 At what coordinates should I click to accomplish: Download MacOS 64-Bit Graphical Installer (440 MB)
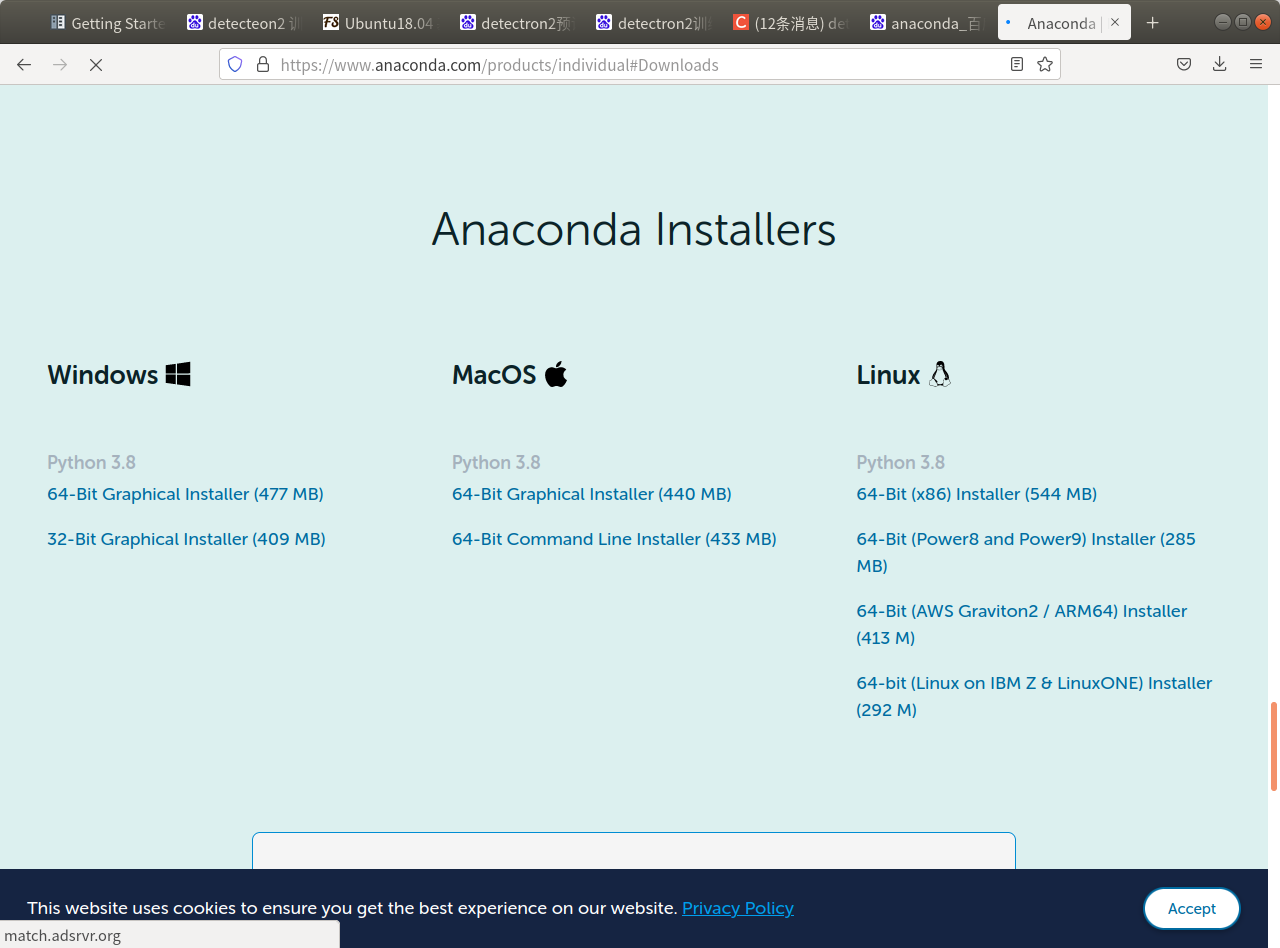pyautogui.click(x=592, y=494)
